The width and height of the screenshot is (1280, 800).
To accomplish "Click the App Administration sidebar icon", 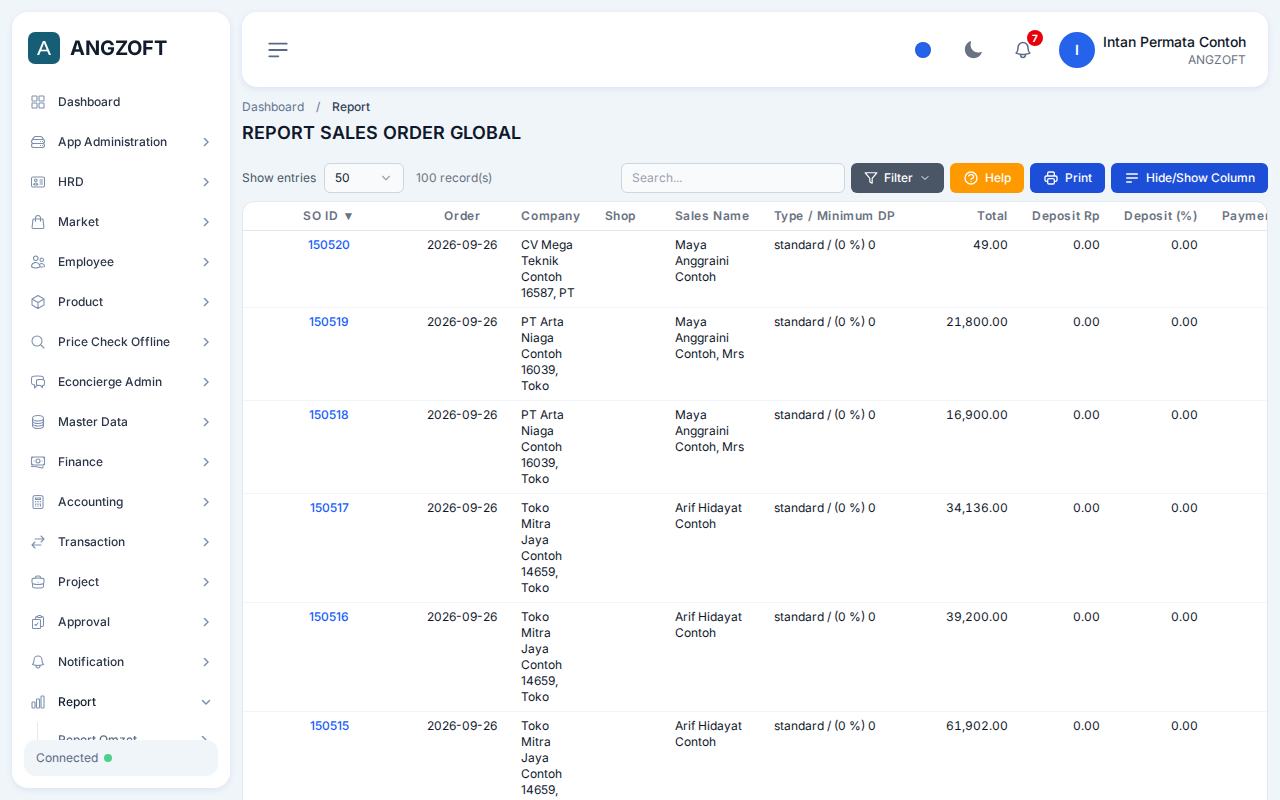I will point(38,142).
